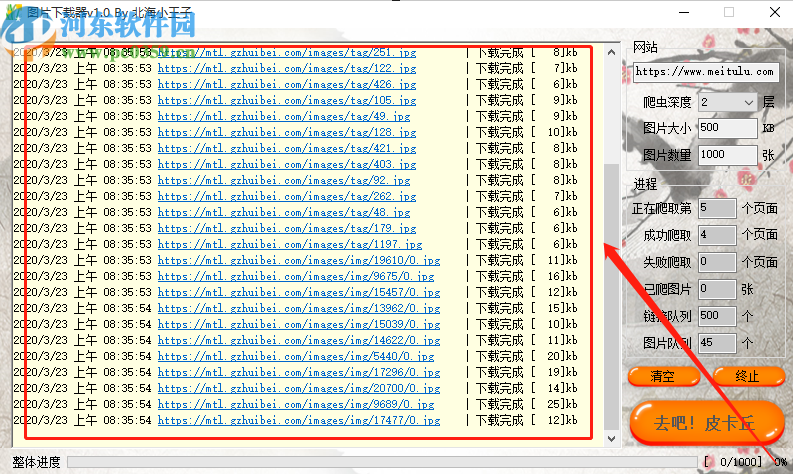Click the 图片队列 field showing 45

717,343
